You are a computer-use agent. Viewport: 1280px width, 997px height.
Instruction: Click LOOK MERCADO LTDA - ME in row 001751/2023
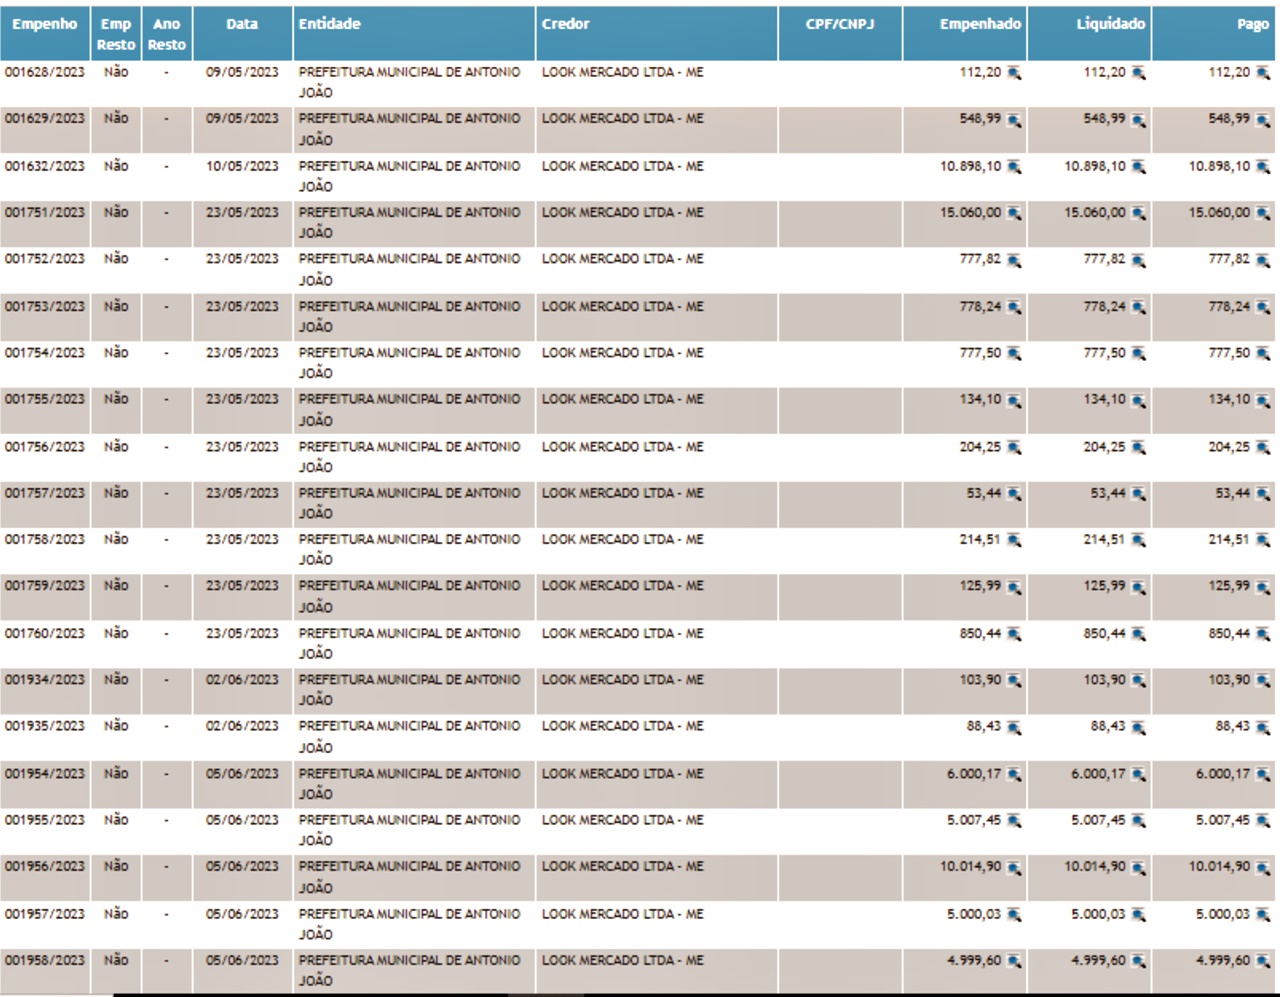tap(623, 212)
